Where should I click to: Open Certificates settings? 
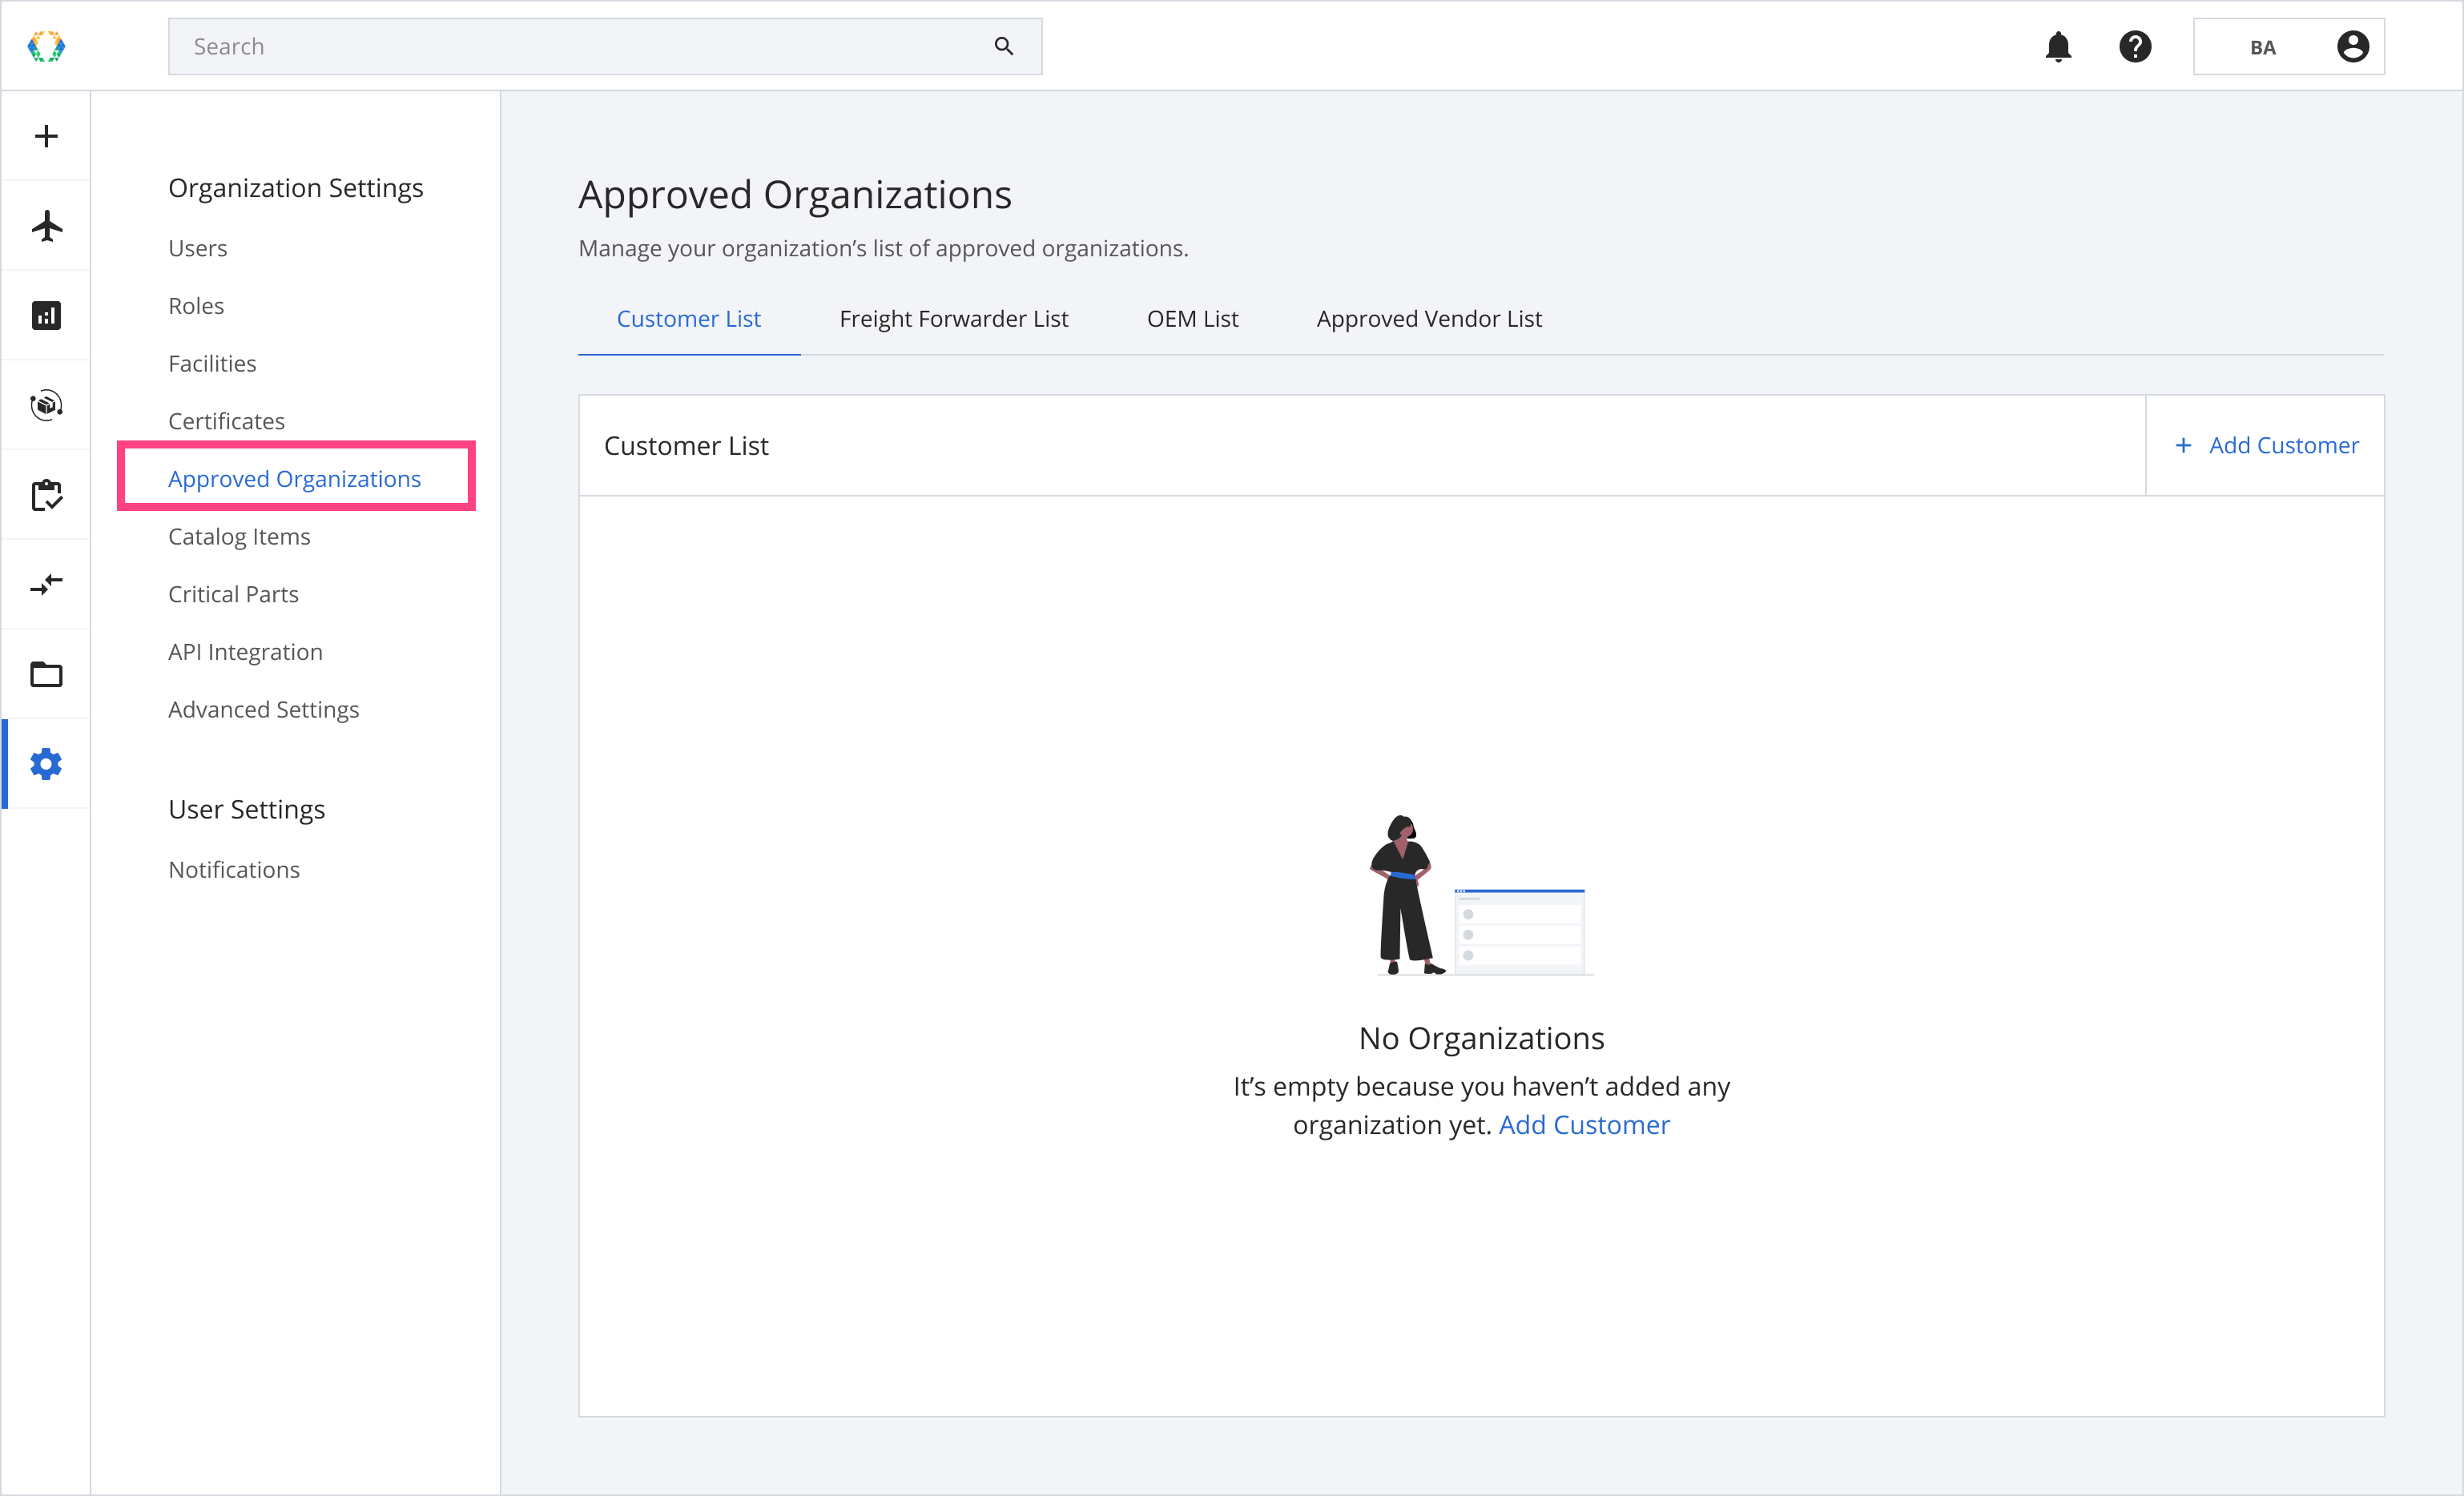click(x=226, y=421)
